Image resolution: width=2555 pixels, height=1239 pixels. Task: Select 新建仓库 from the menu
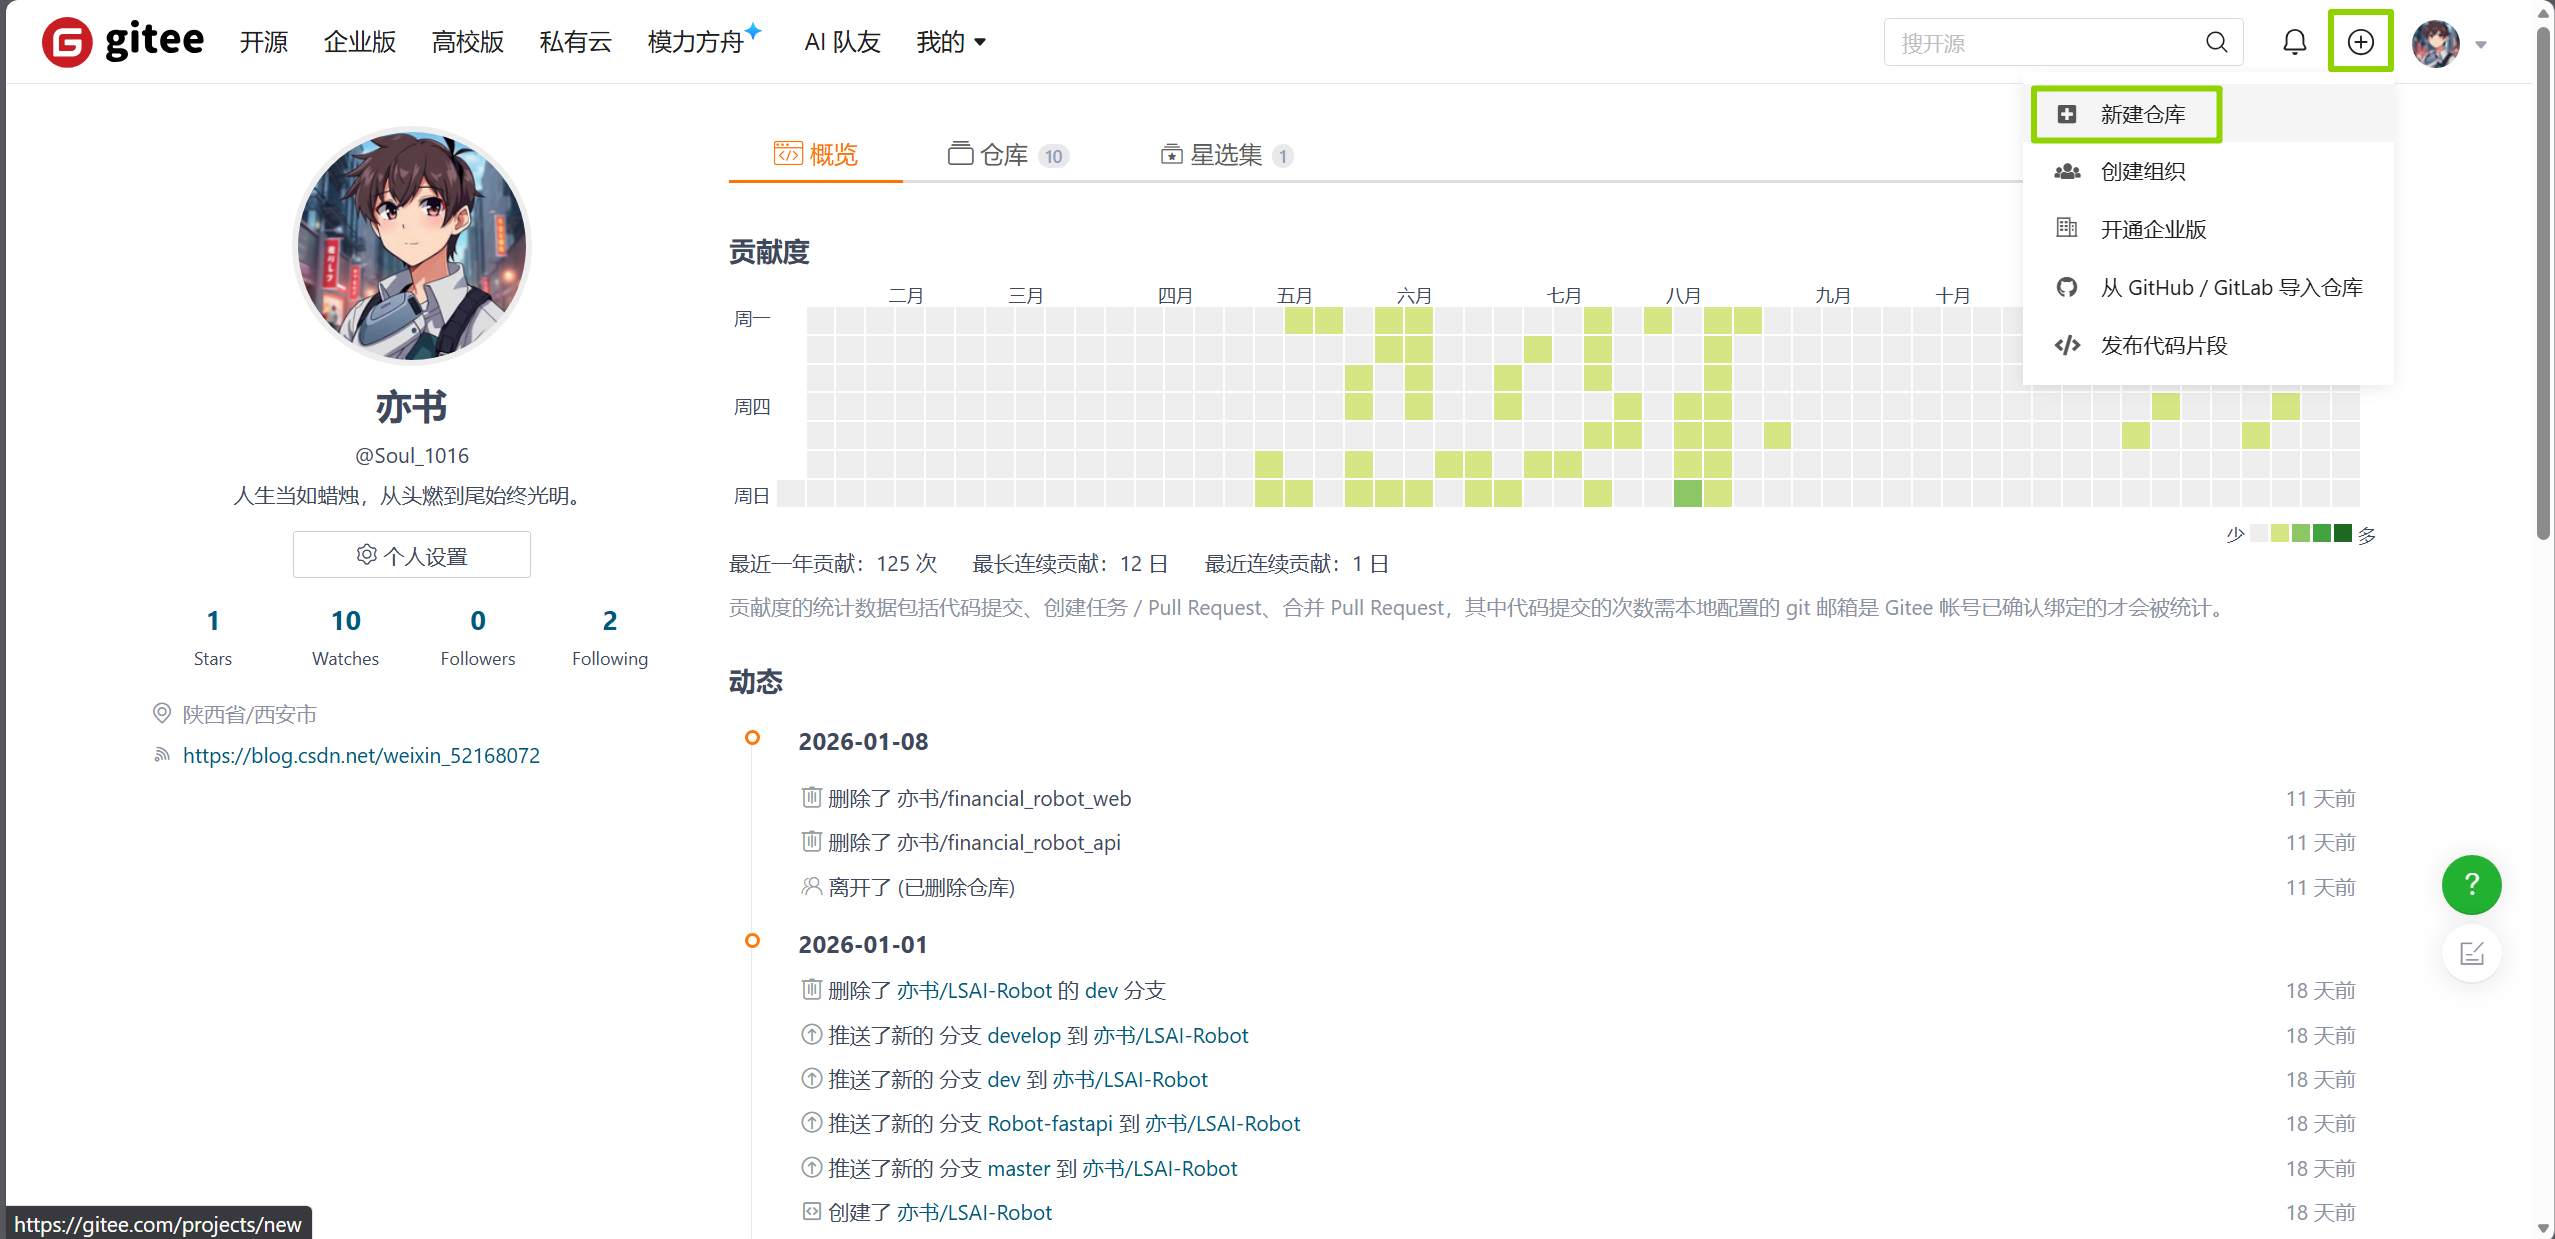2141,114
